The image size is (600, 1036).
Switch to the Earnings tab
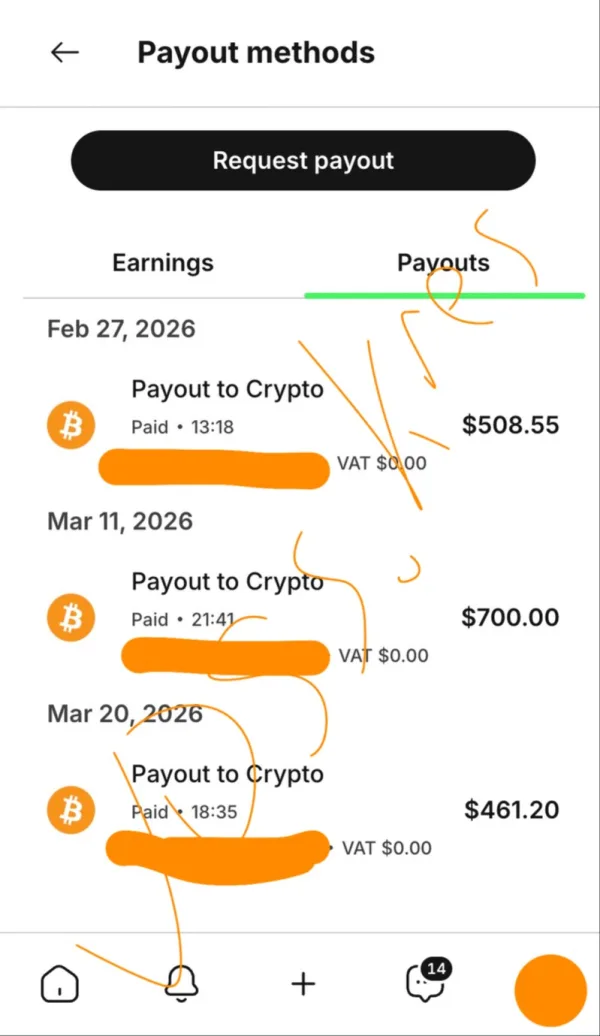coord(163,263)
